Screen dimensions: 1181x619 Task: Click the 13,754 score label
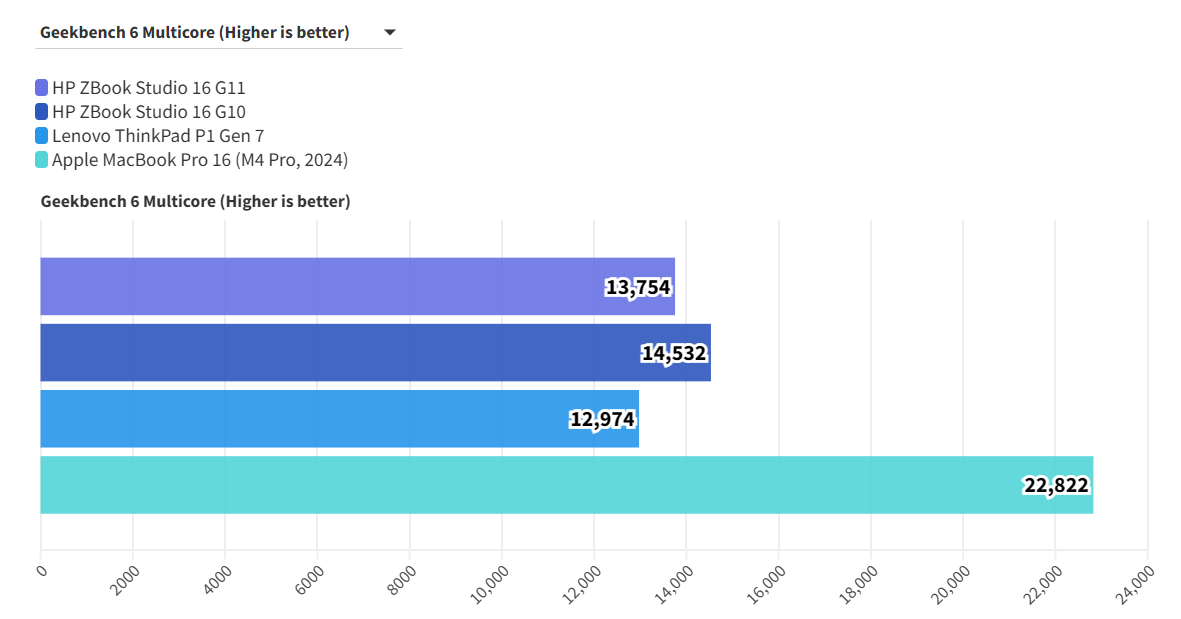pyautogui.click(x=638, y=288)
